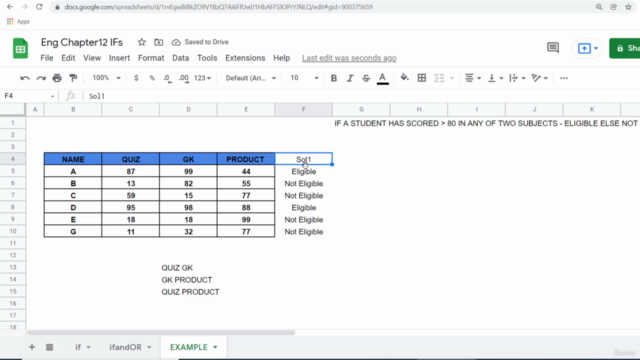640x360 pixels.
Task: Open vertical align dropdown
Action: point(496,78)
